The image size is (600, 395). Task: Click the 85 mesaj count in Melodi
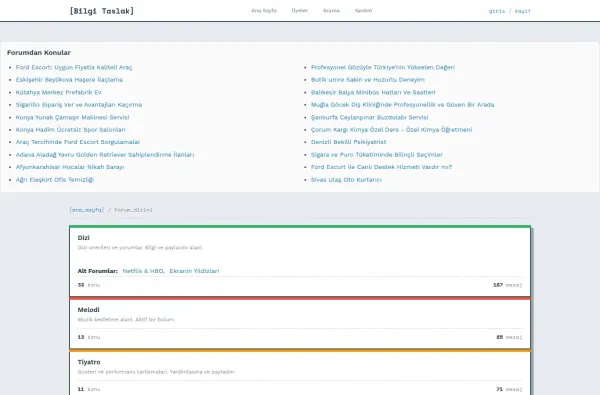[509, 337]
